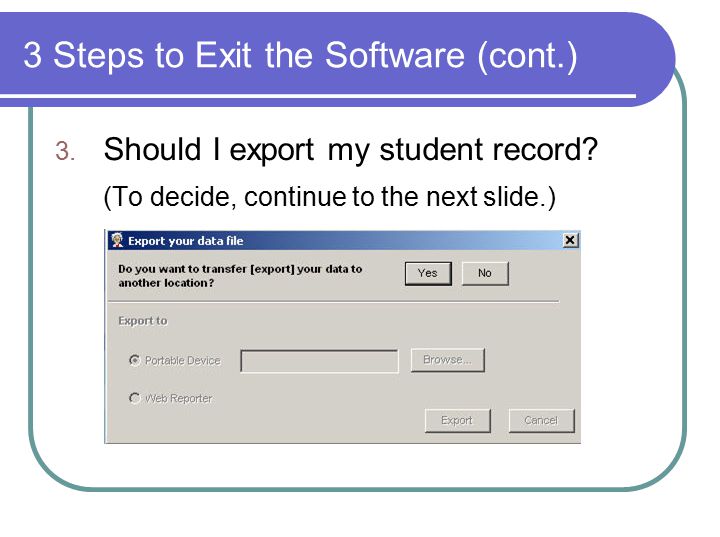Click the 'Export your data file' title bar

(343, 240)
